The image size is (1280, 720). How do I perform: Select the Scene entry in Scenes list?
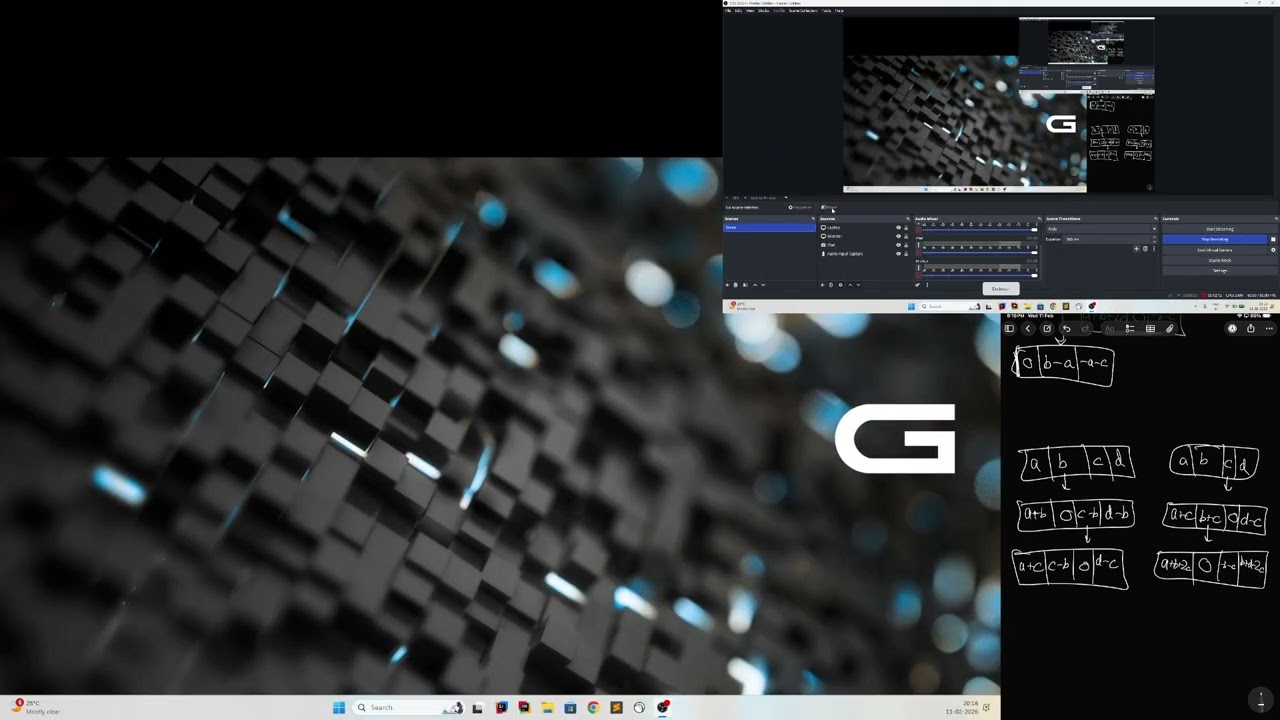click(769, 227)
